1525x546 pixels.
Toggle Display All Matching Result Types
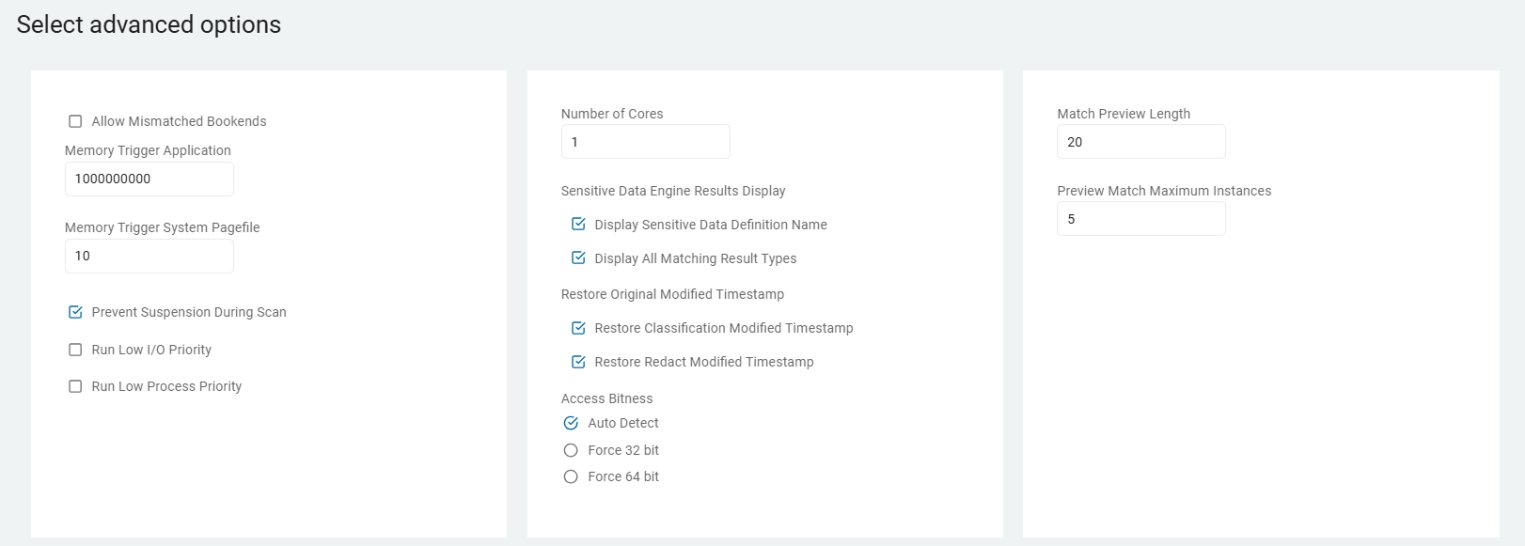(578, 258)
